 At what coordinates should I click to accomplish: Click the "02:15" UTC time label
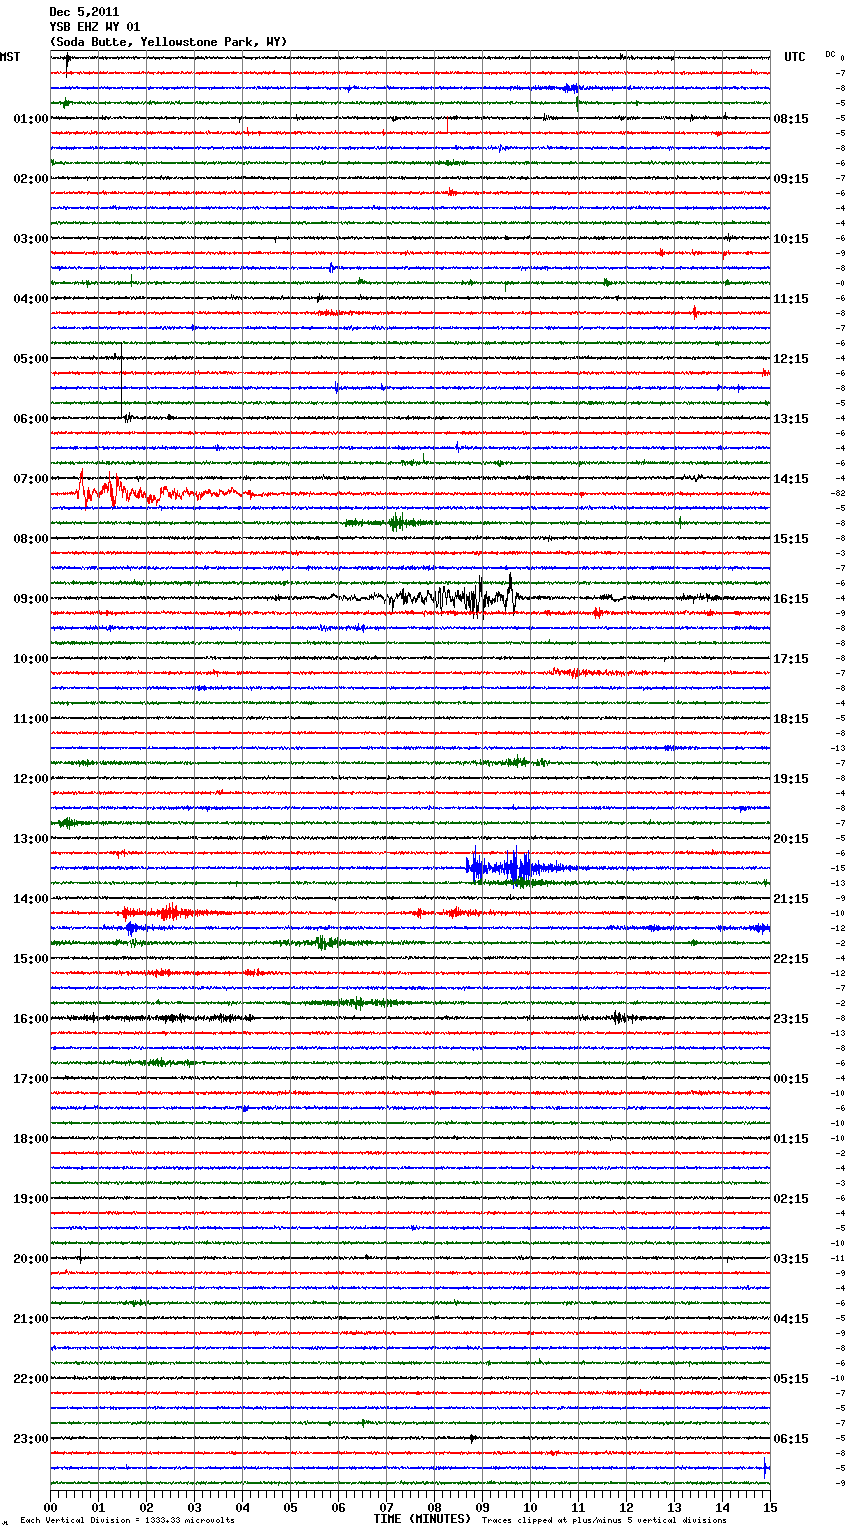tap(791, 1199)
